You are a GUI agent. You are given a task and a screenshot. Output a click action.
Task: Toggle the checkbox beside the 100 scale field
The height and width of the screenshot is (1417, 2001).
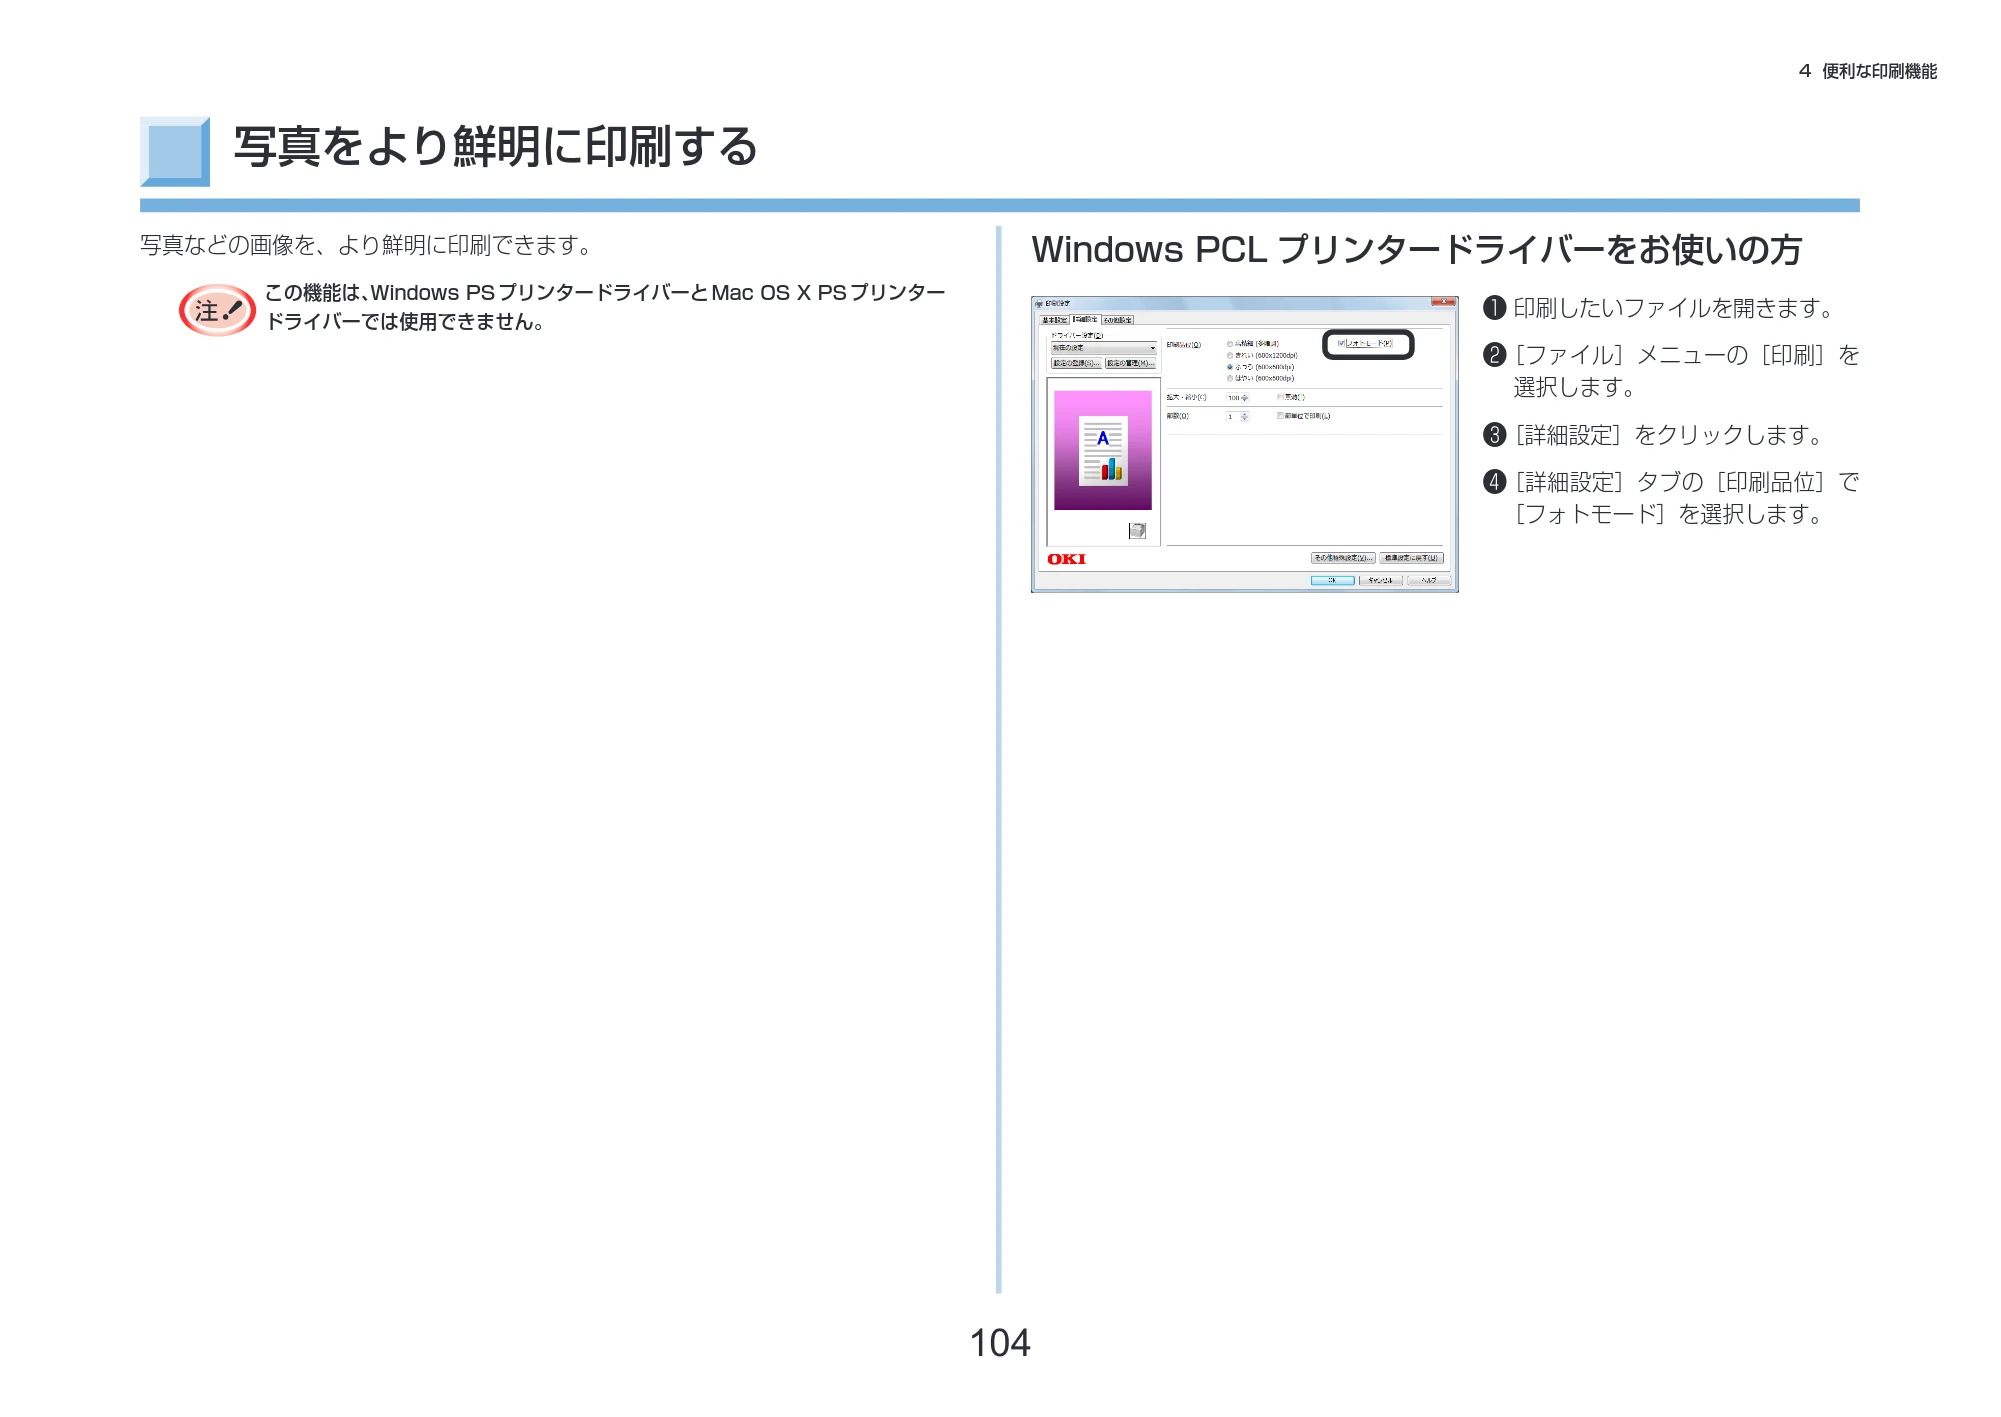(x=1280, y=396)
